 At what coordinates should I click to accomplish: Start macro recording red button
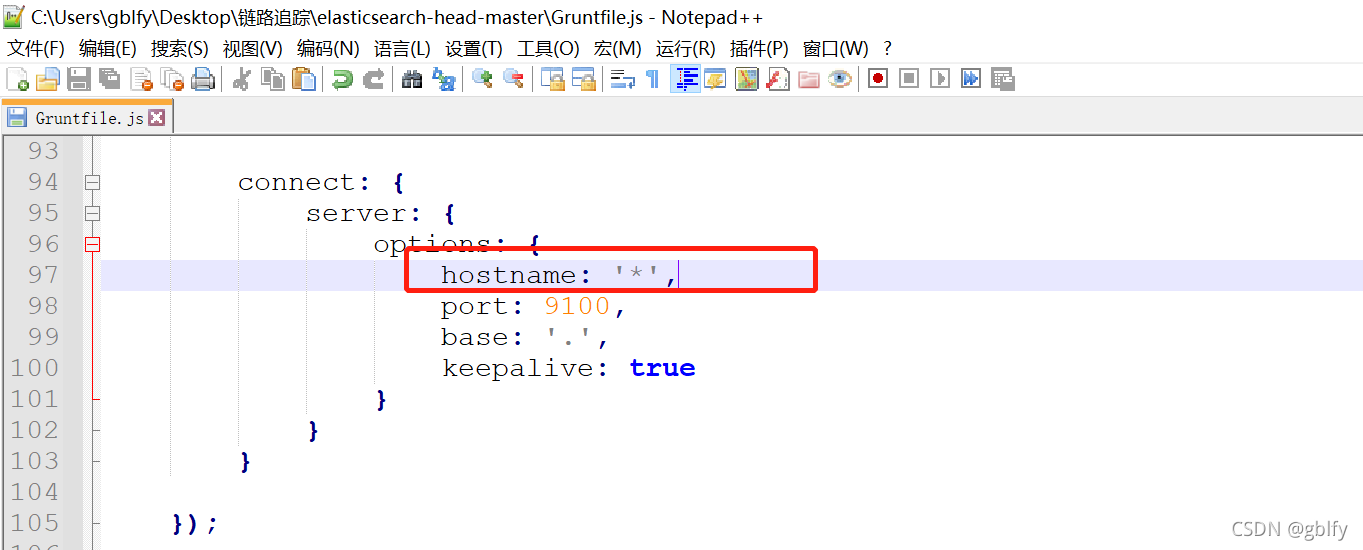(x=878, y=79)
